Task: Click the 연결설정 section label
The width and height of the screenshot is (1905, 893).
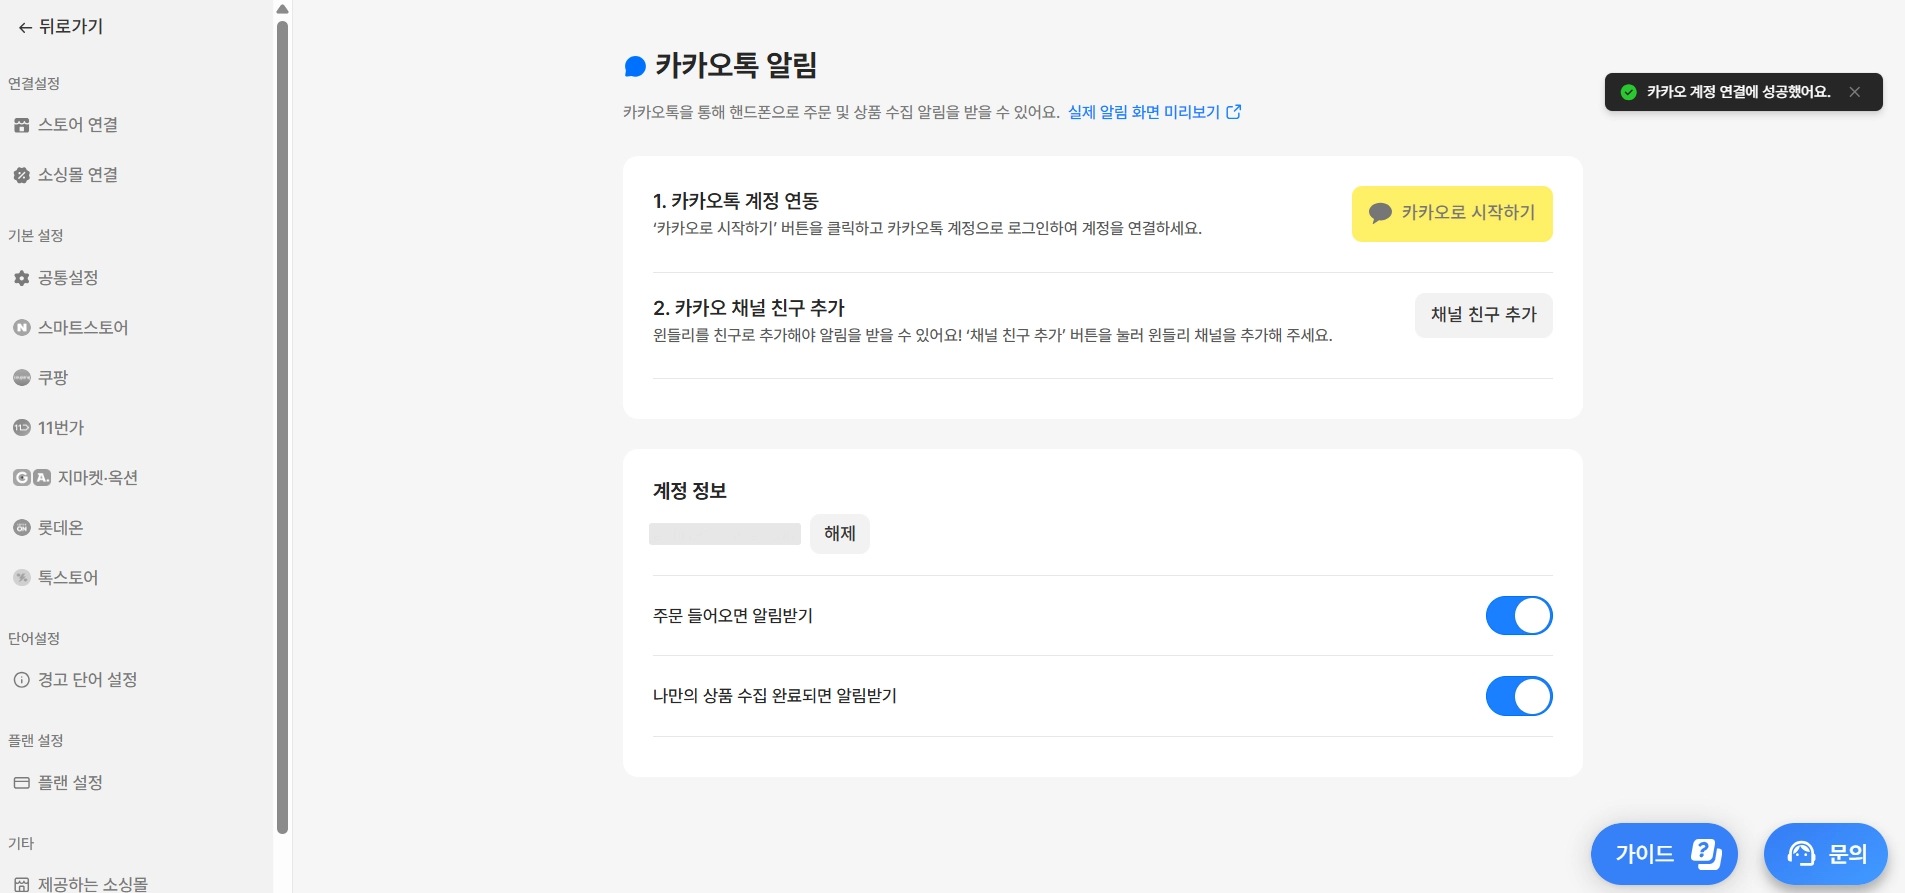Action: (34, 84)
